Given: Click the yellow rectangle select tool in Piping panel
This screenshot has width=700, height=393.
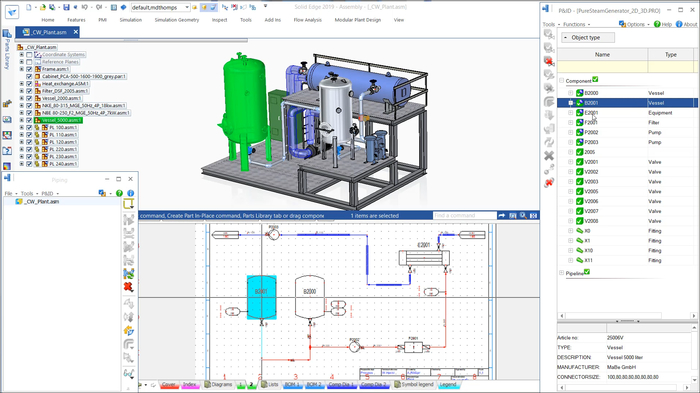Looking at the screenshot, I should point(129,204).
